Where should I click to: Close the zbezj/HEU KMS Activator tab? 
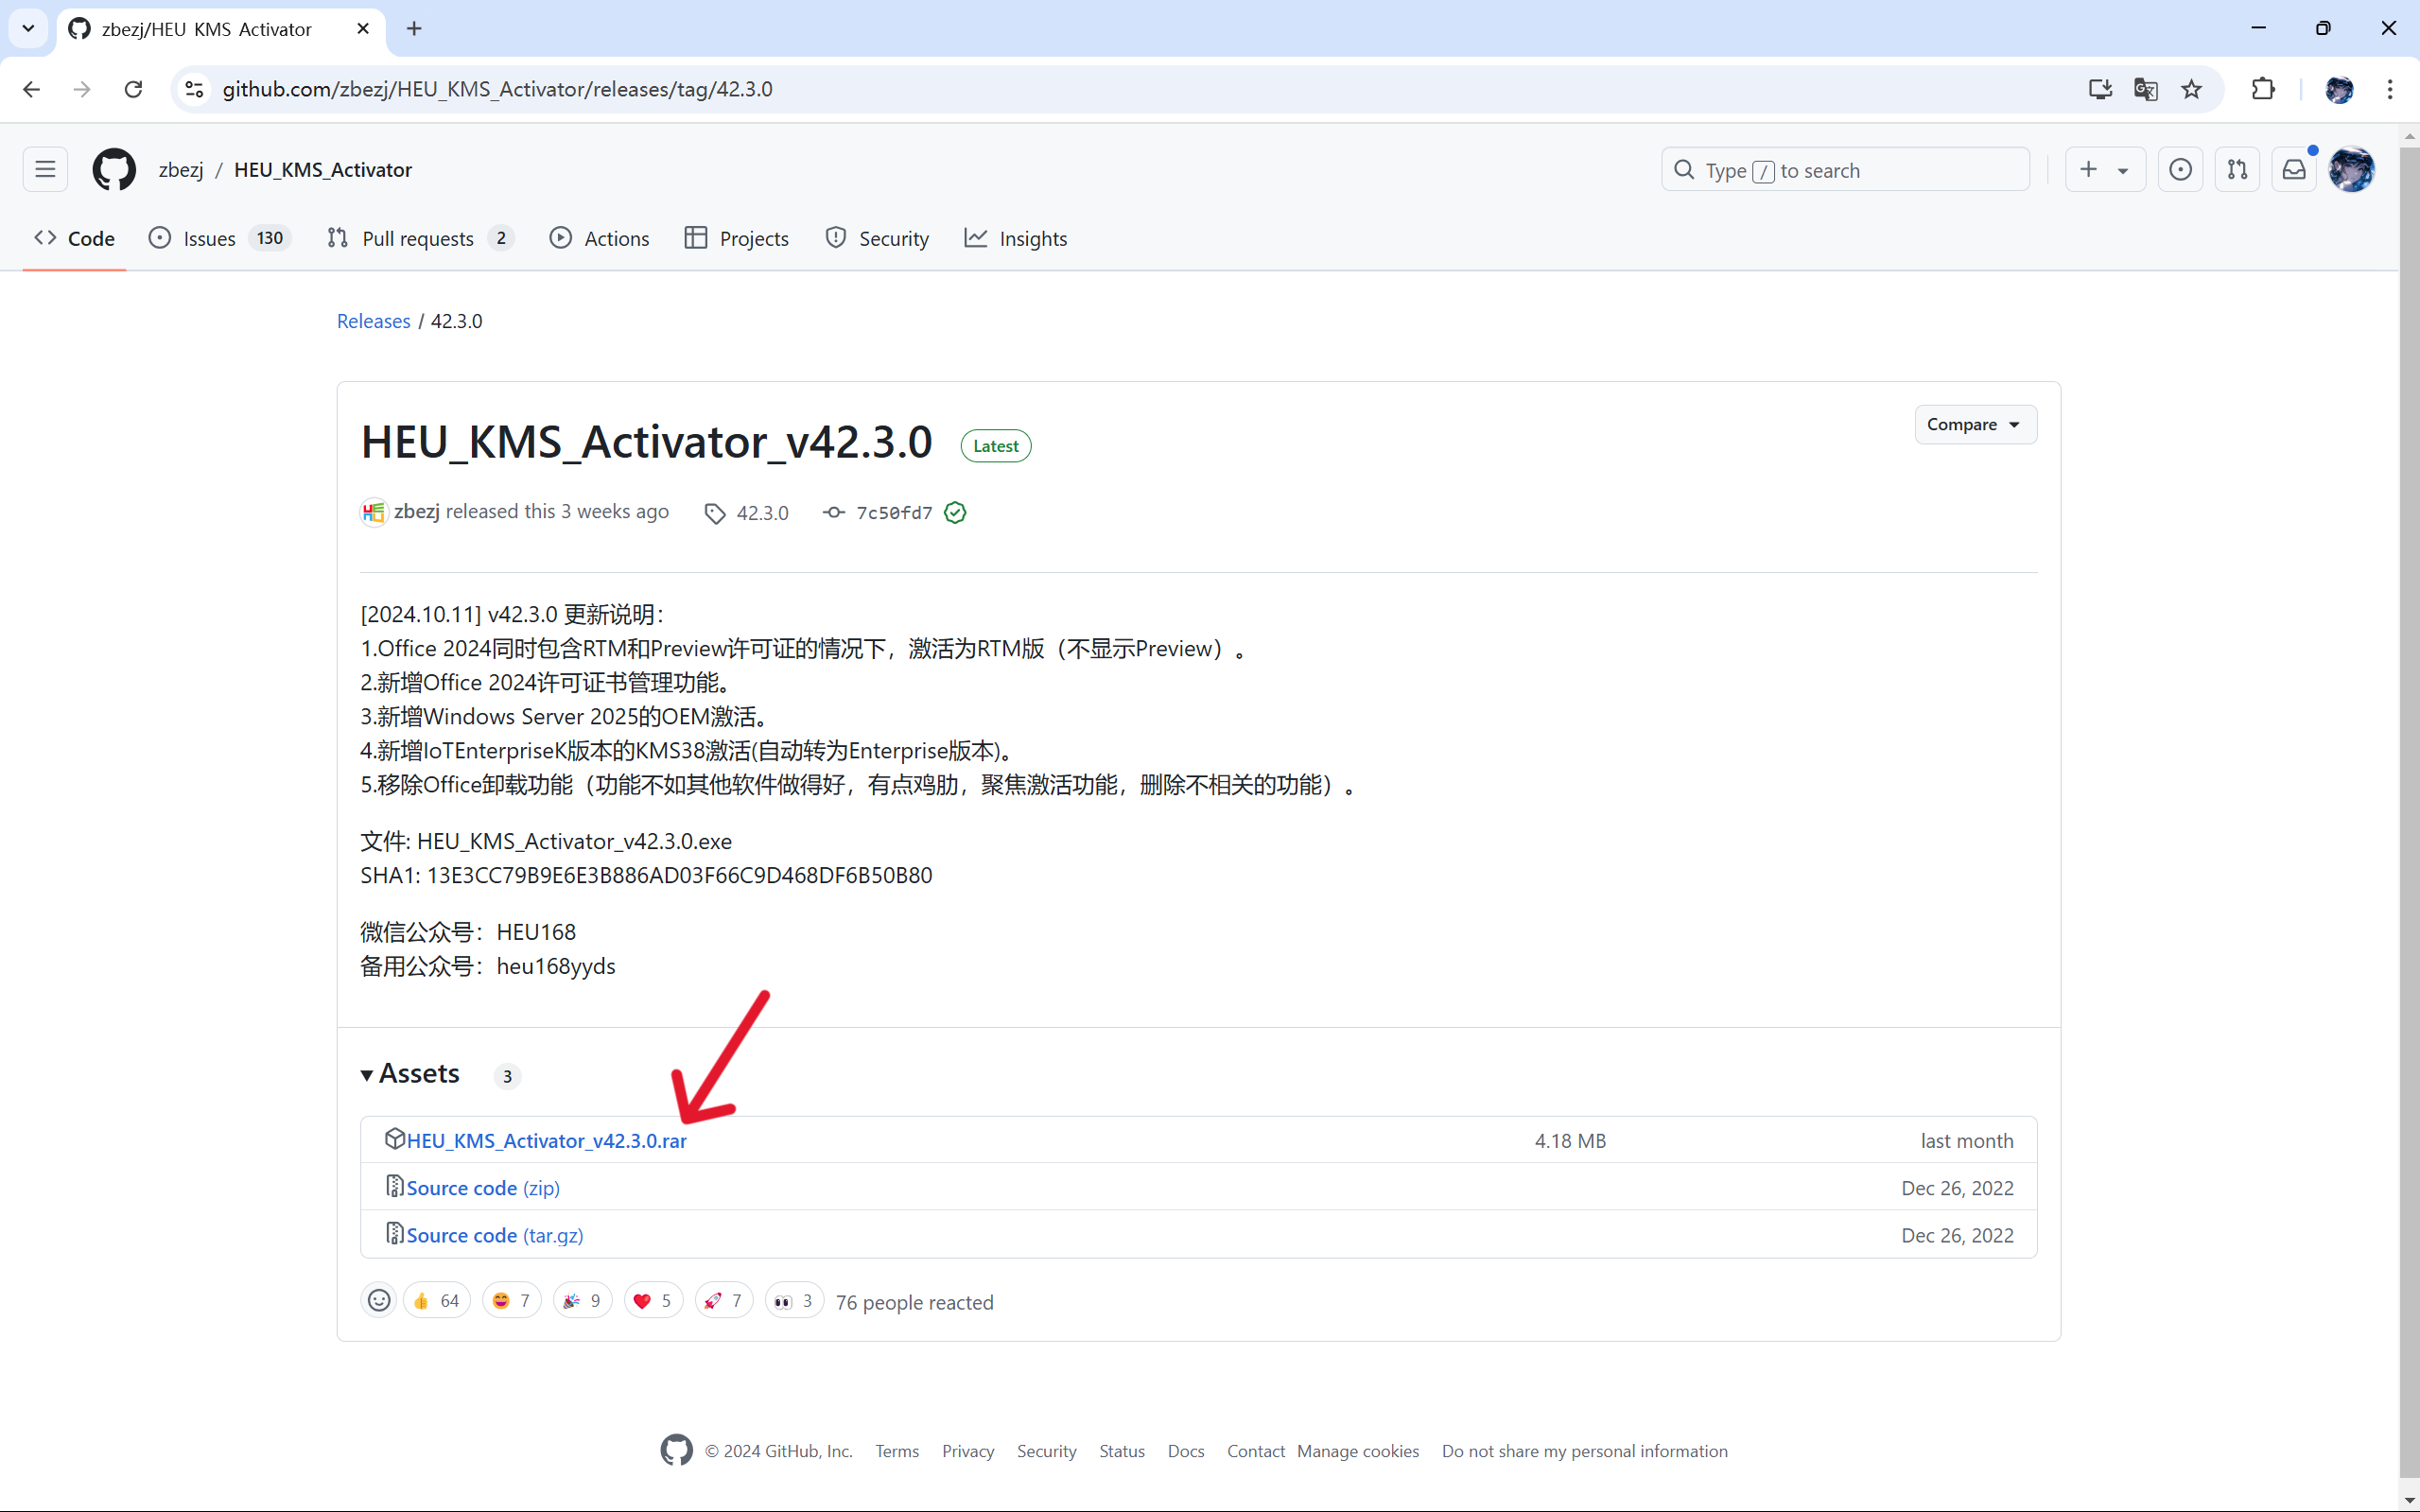(x=363, y=28)
